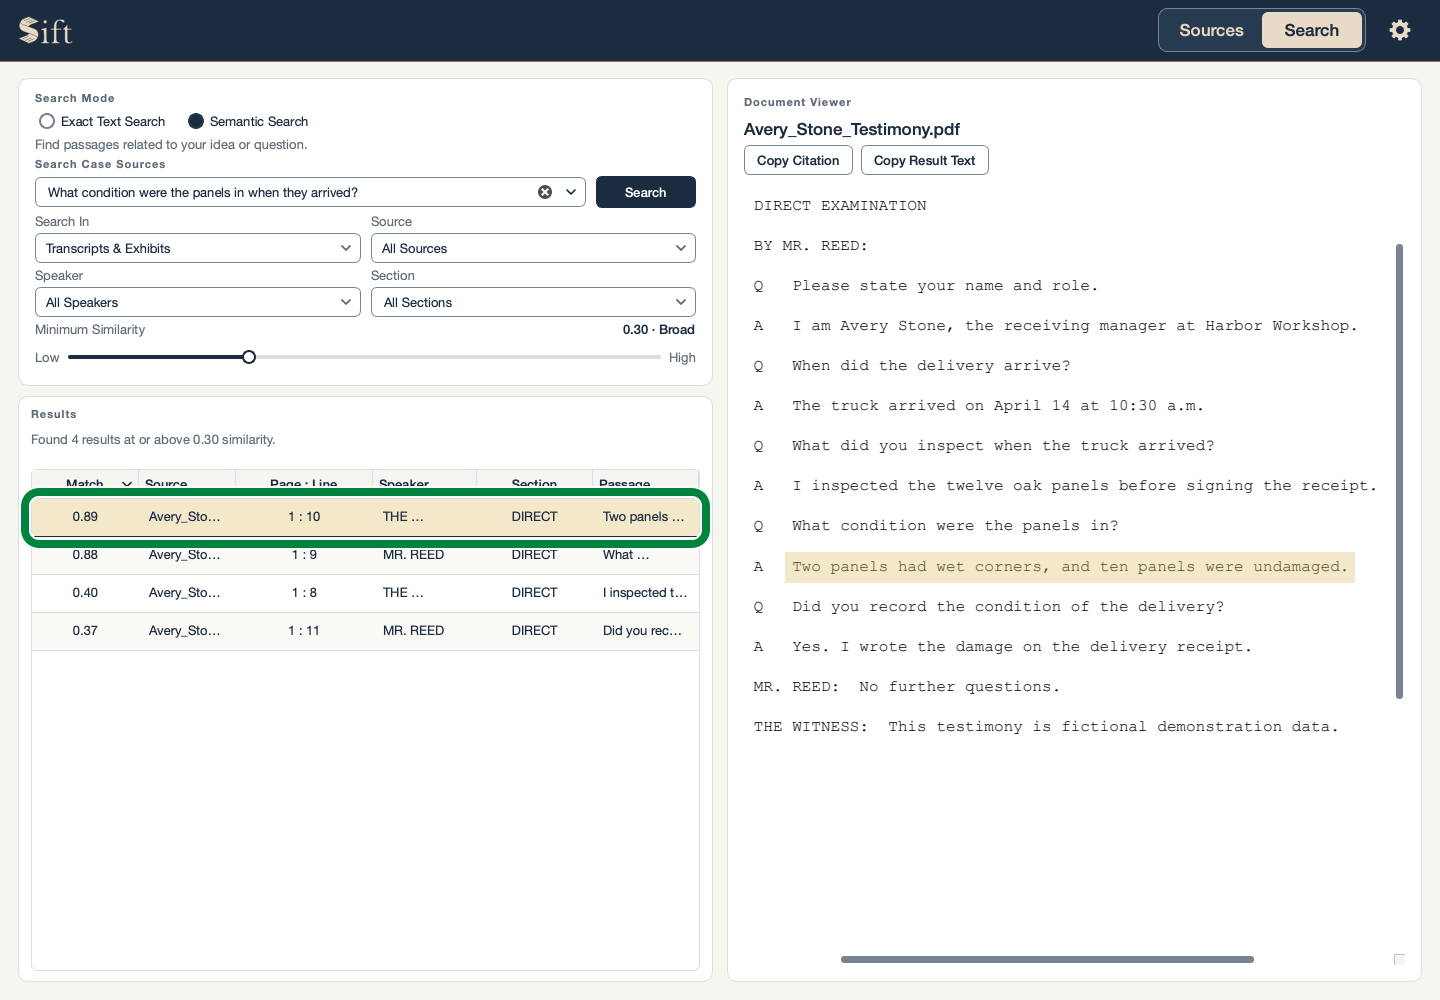Click the Copy Citation button
This screenshot has height=1000, width=1440.
[x=798, y=160]
